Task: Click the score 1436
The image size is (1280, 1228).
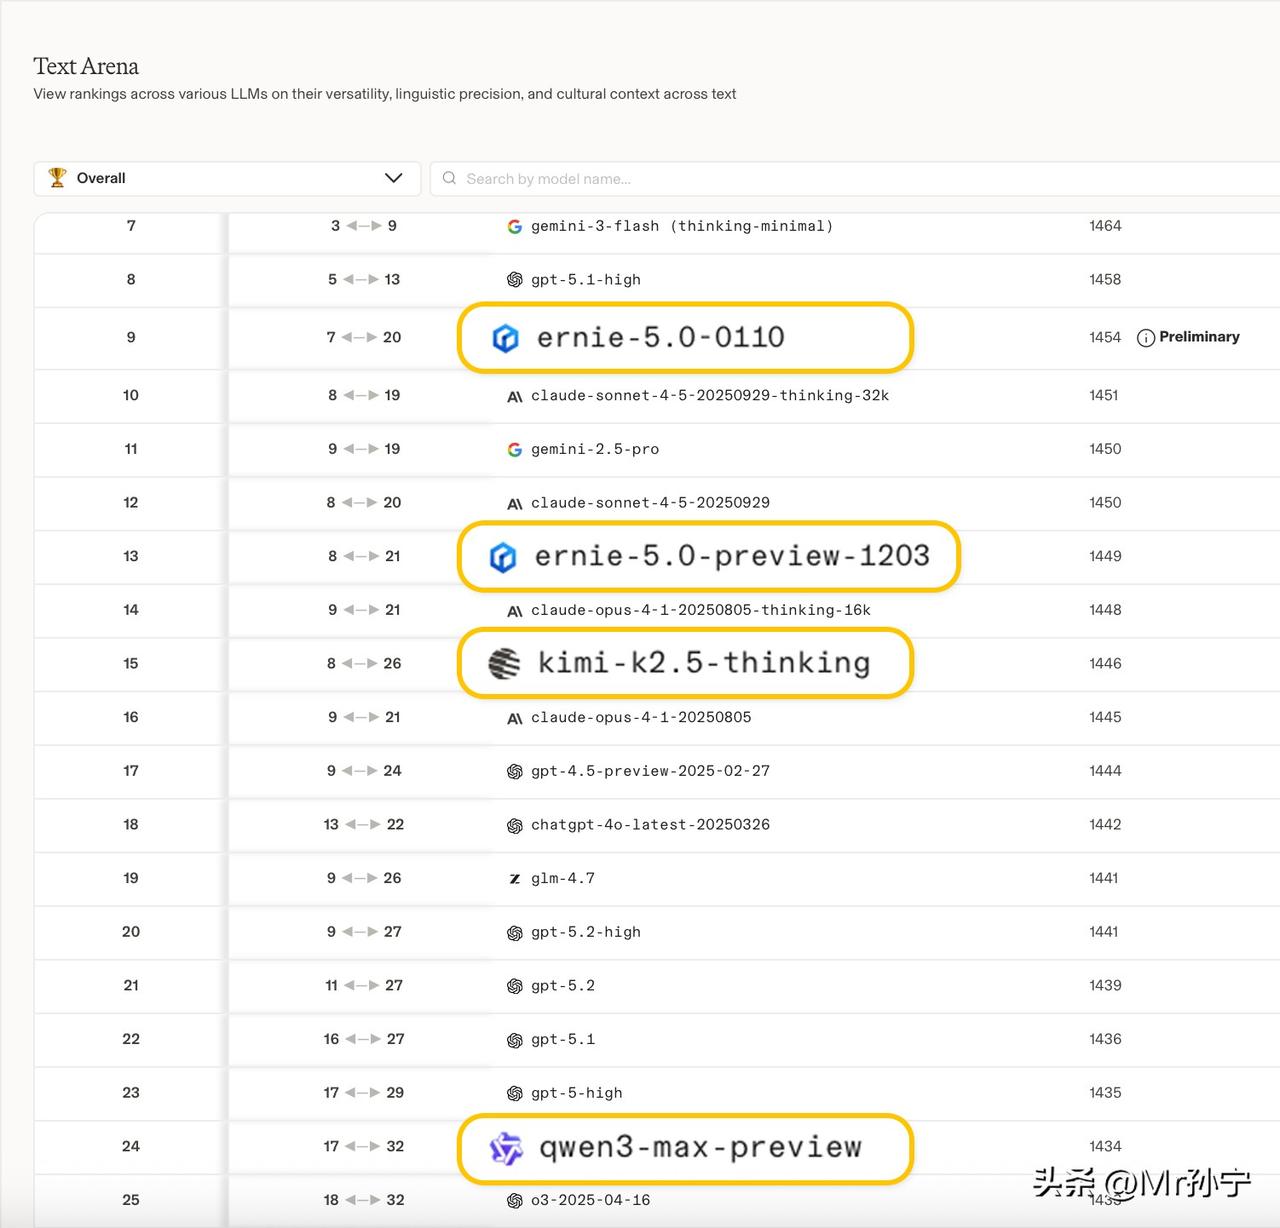Action: coord(1105,1039)
